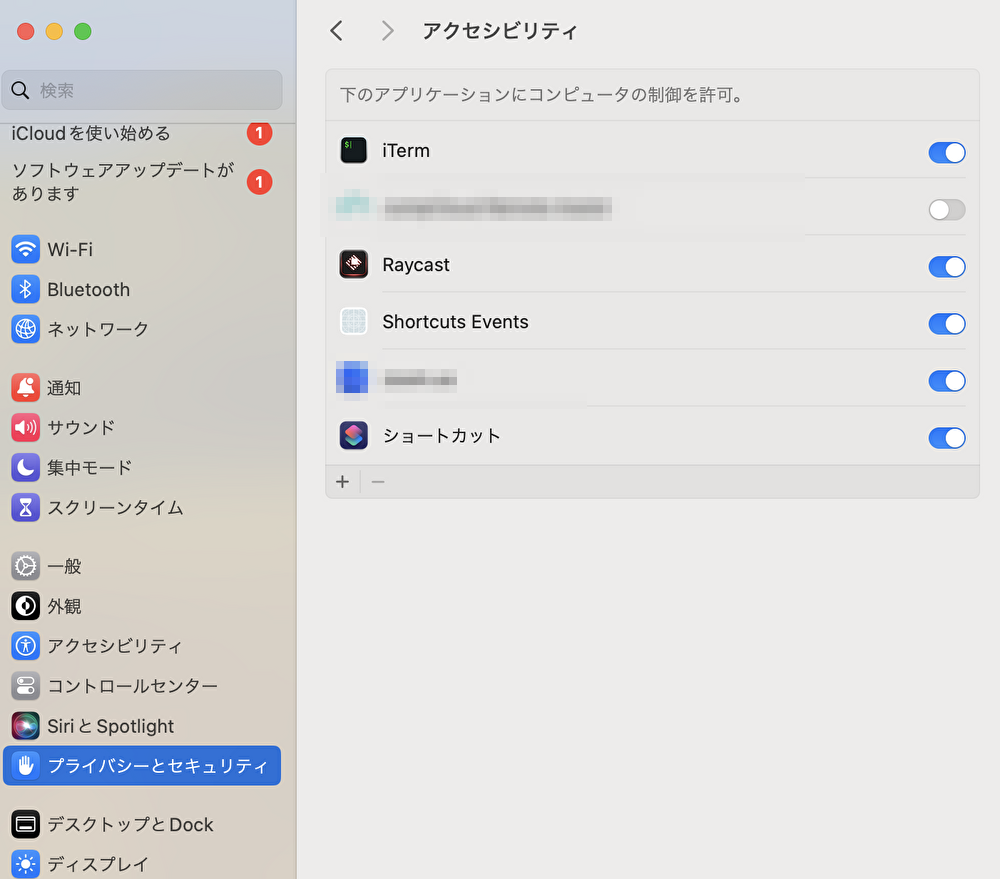Click the iCloud red badge
Image resolution: width=1000 pixels, height=879 pixels.
click(x=260, y=133)
